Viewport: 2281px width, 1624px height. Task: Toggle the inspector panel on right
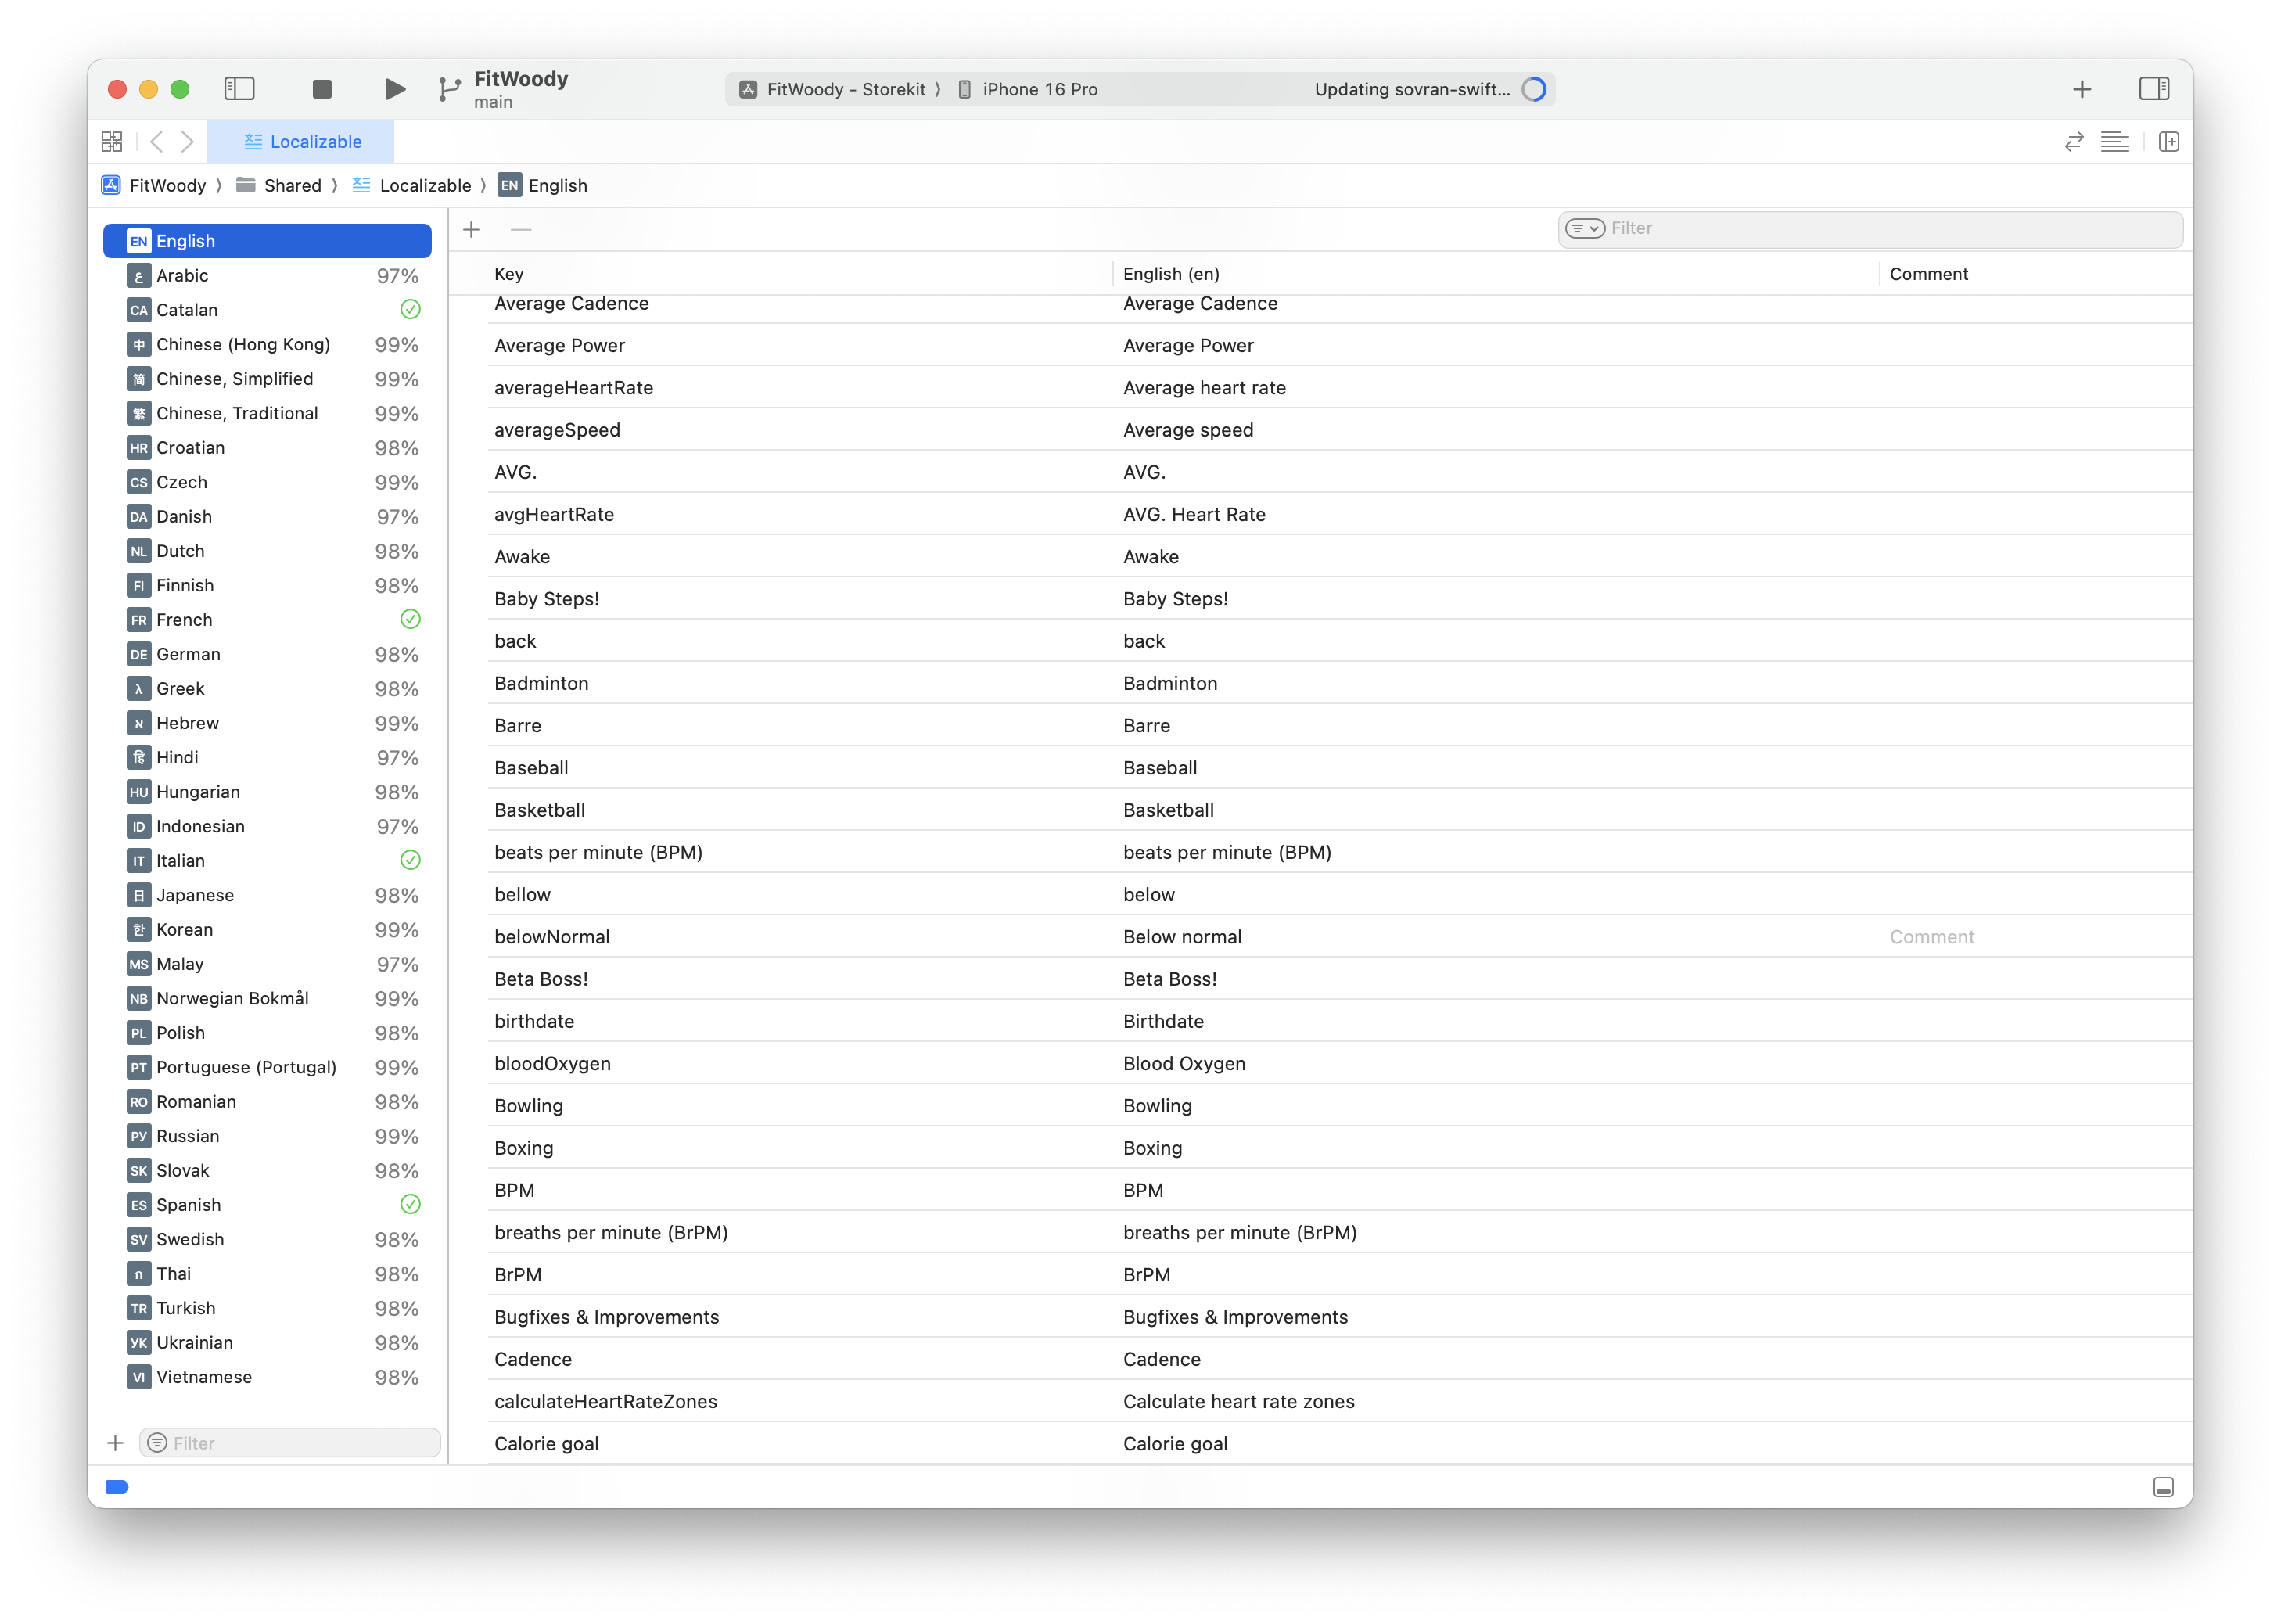[x=2153, y=89]
